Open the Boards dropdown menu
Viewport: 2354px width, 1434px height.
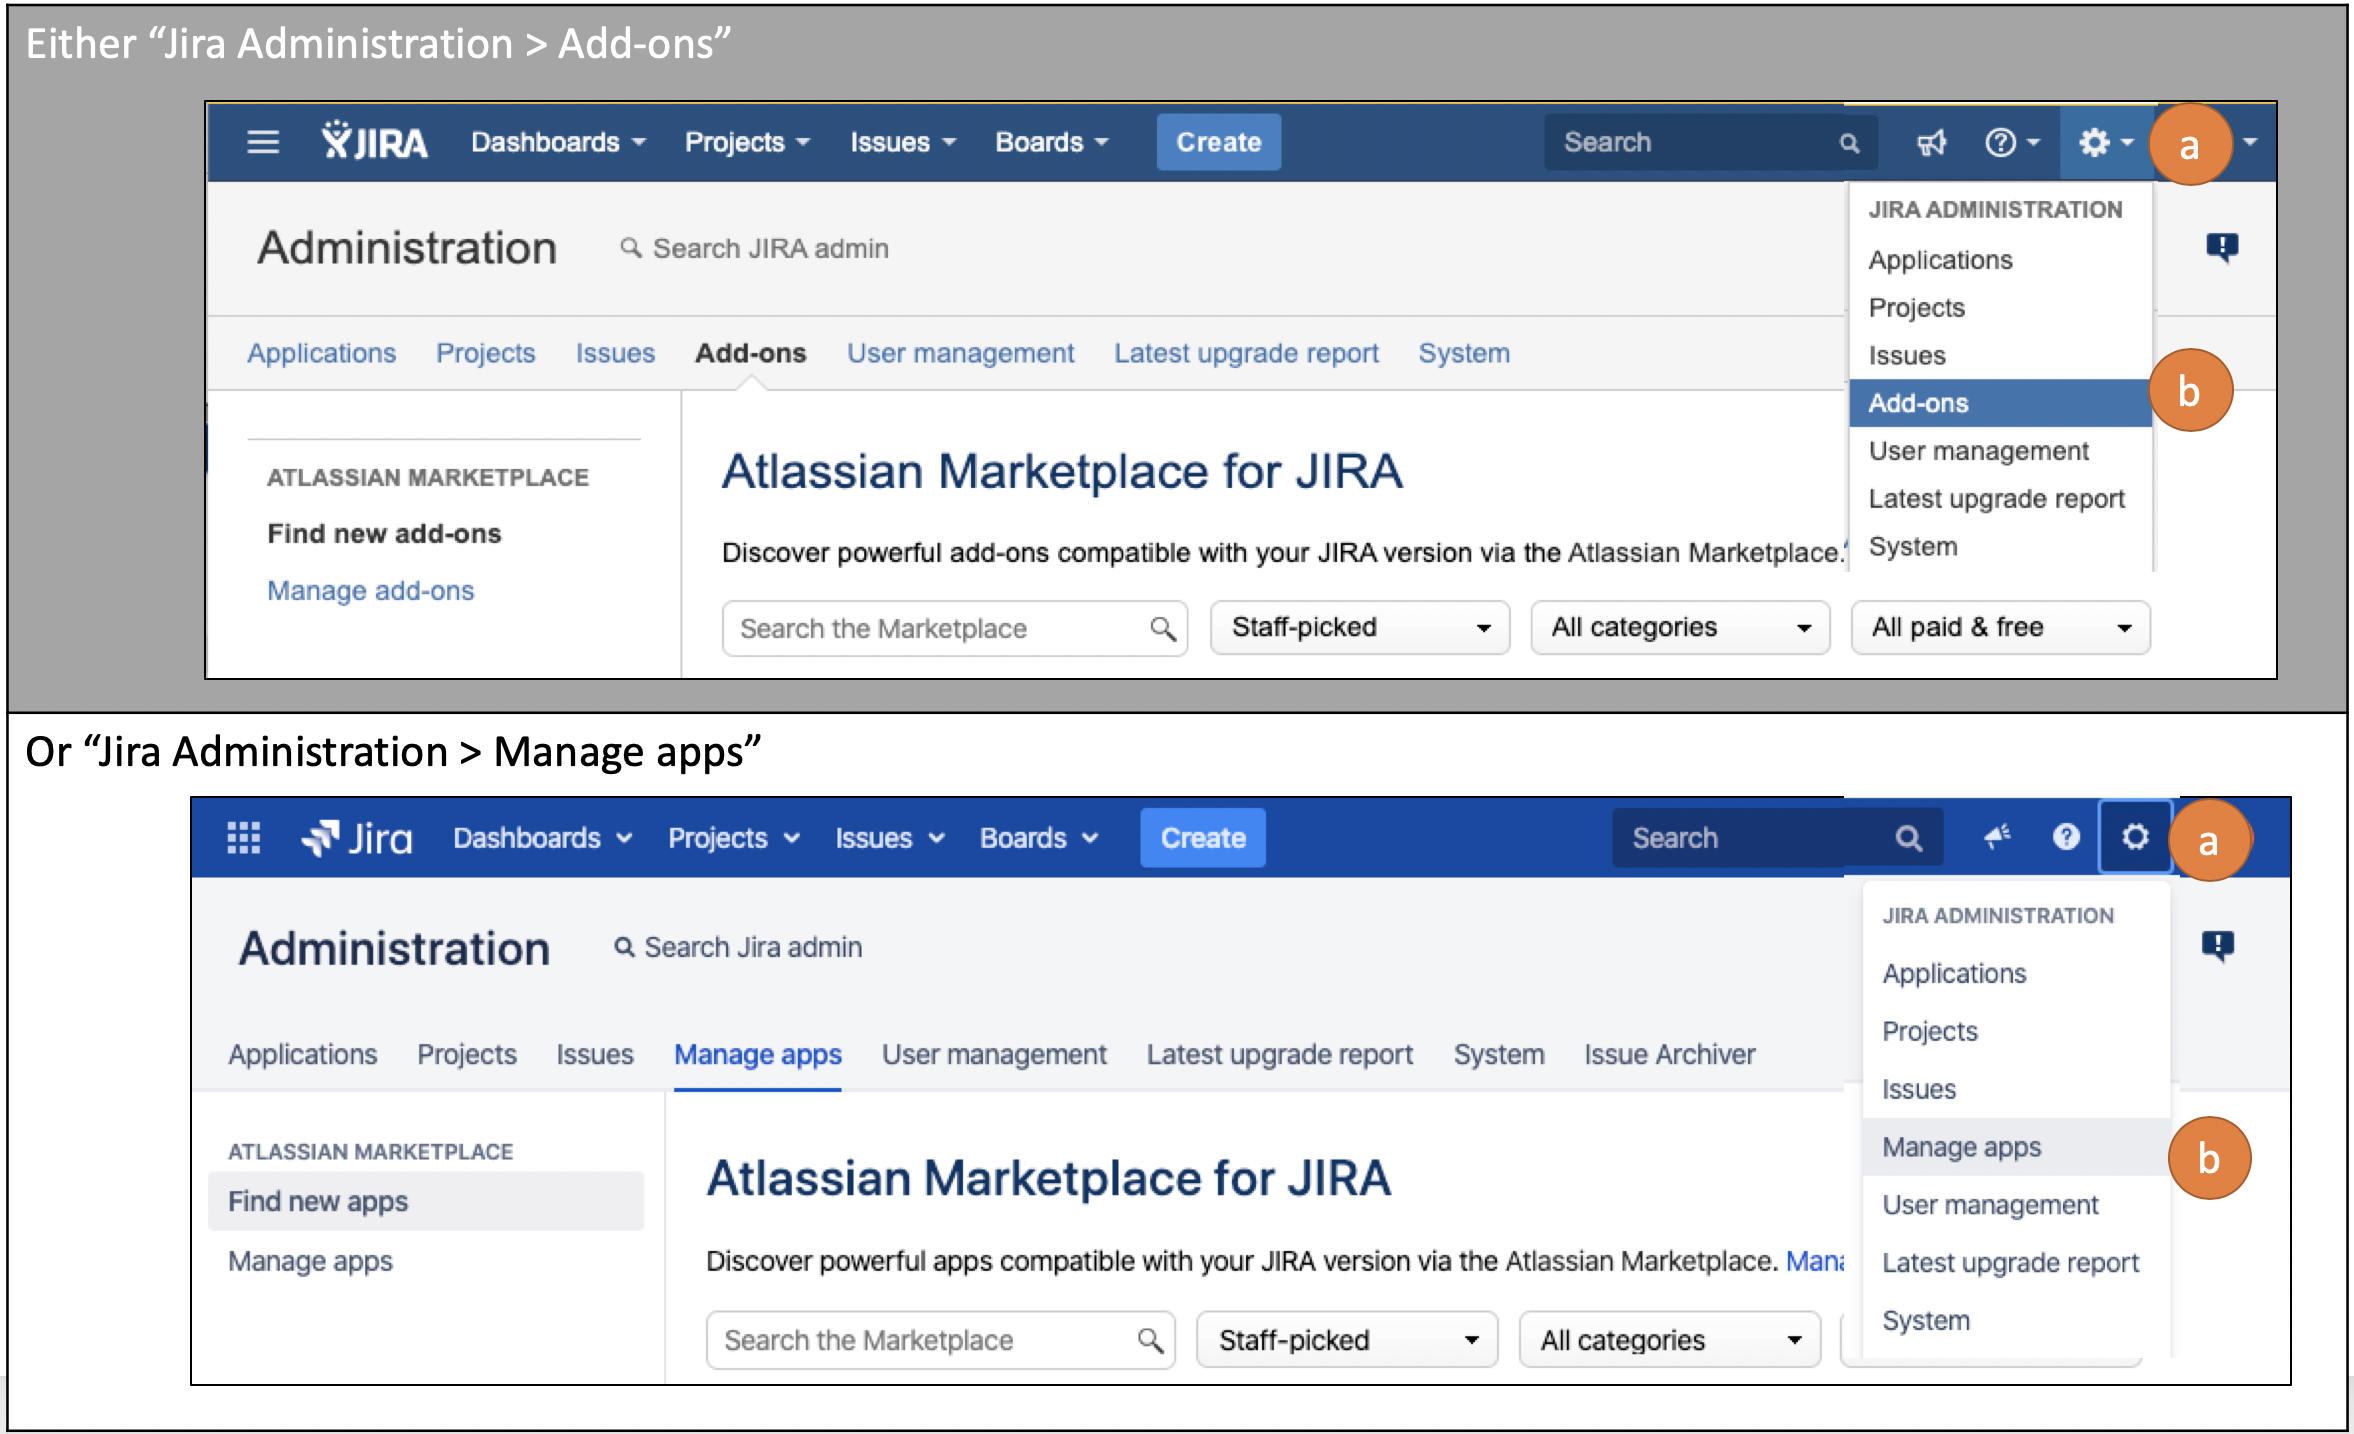1051,141
